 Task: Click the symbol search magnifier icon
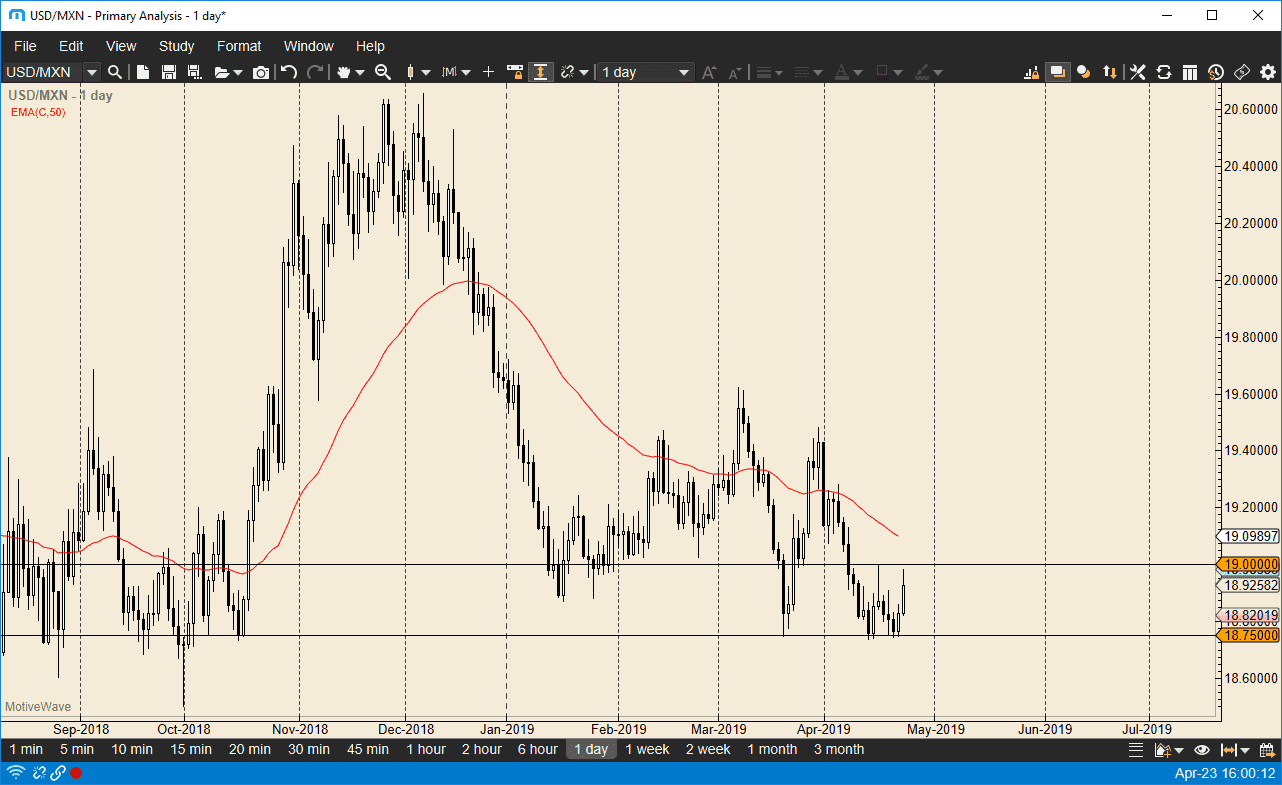pos(115,72)
